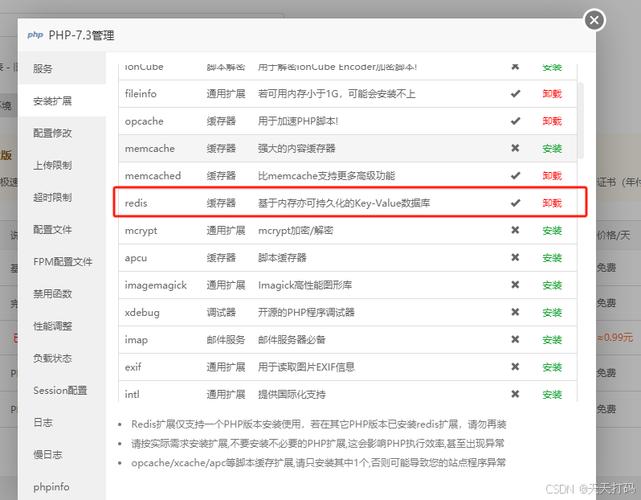Click the php logo in dialog title
Viewport: 641px width, 500px height.
[x=35, y=35]
